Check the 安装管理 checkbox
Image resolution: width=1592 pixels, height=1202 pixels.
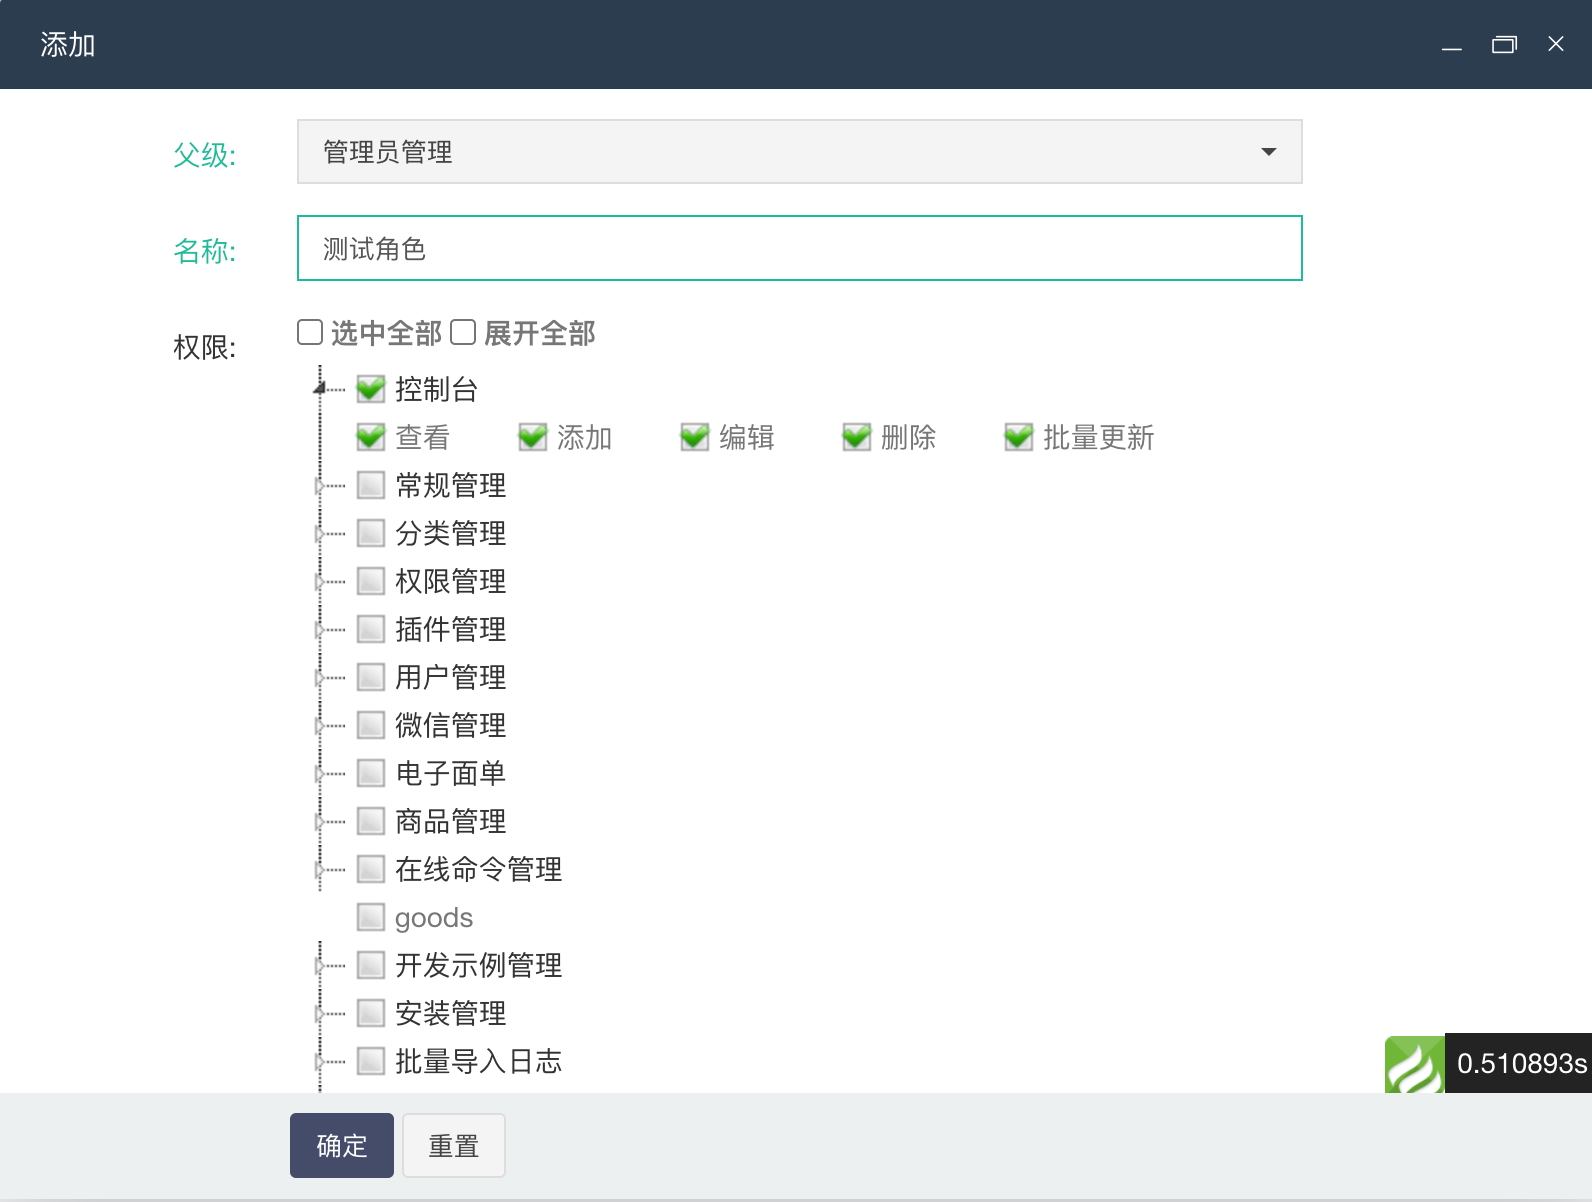tap(371, 1013)
